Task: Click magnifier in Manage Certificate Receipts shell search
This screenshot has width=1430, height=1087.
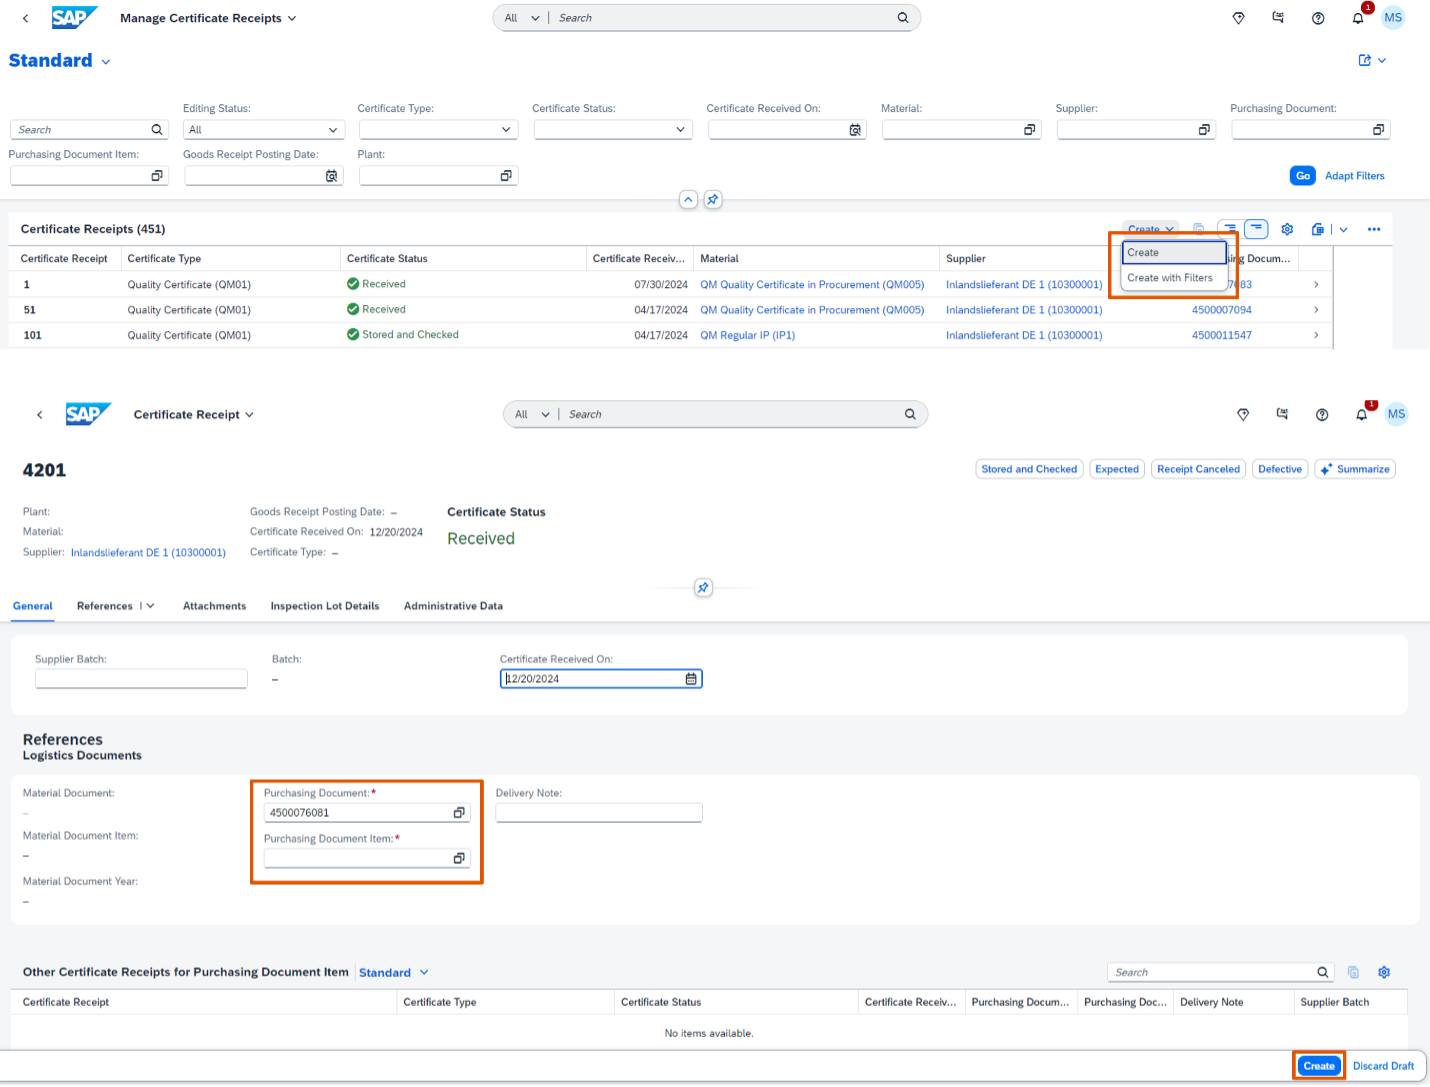Action: pyautogui.click(x=903, y=18)
